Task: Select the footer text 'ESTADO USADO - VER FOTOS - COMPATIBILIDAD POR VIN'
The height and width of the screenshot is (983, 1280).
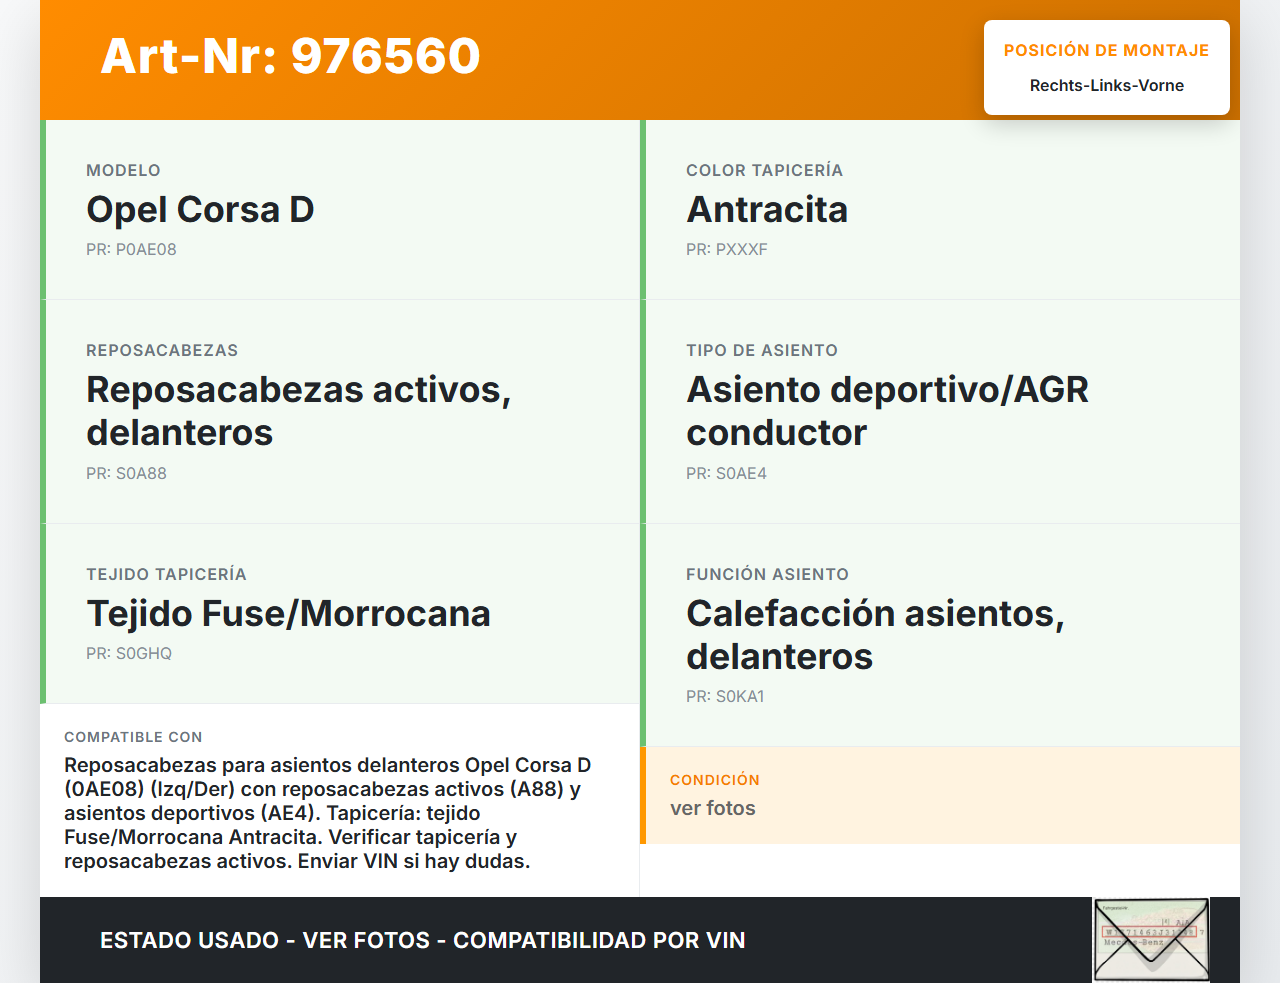Action: pyautogui.click(x=423, y=940)
